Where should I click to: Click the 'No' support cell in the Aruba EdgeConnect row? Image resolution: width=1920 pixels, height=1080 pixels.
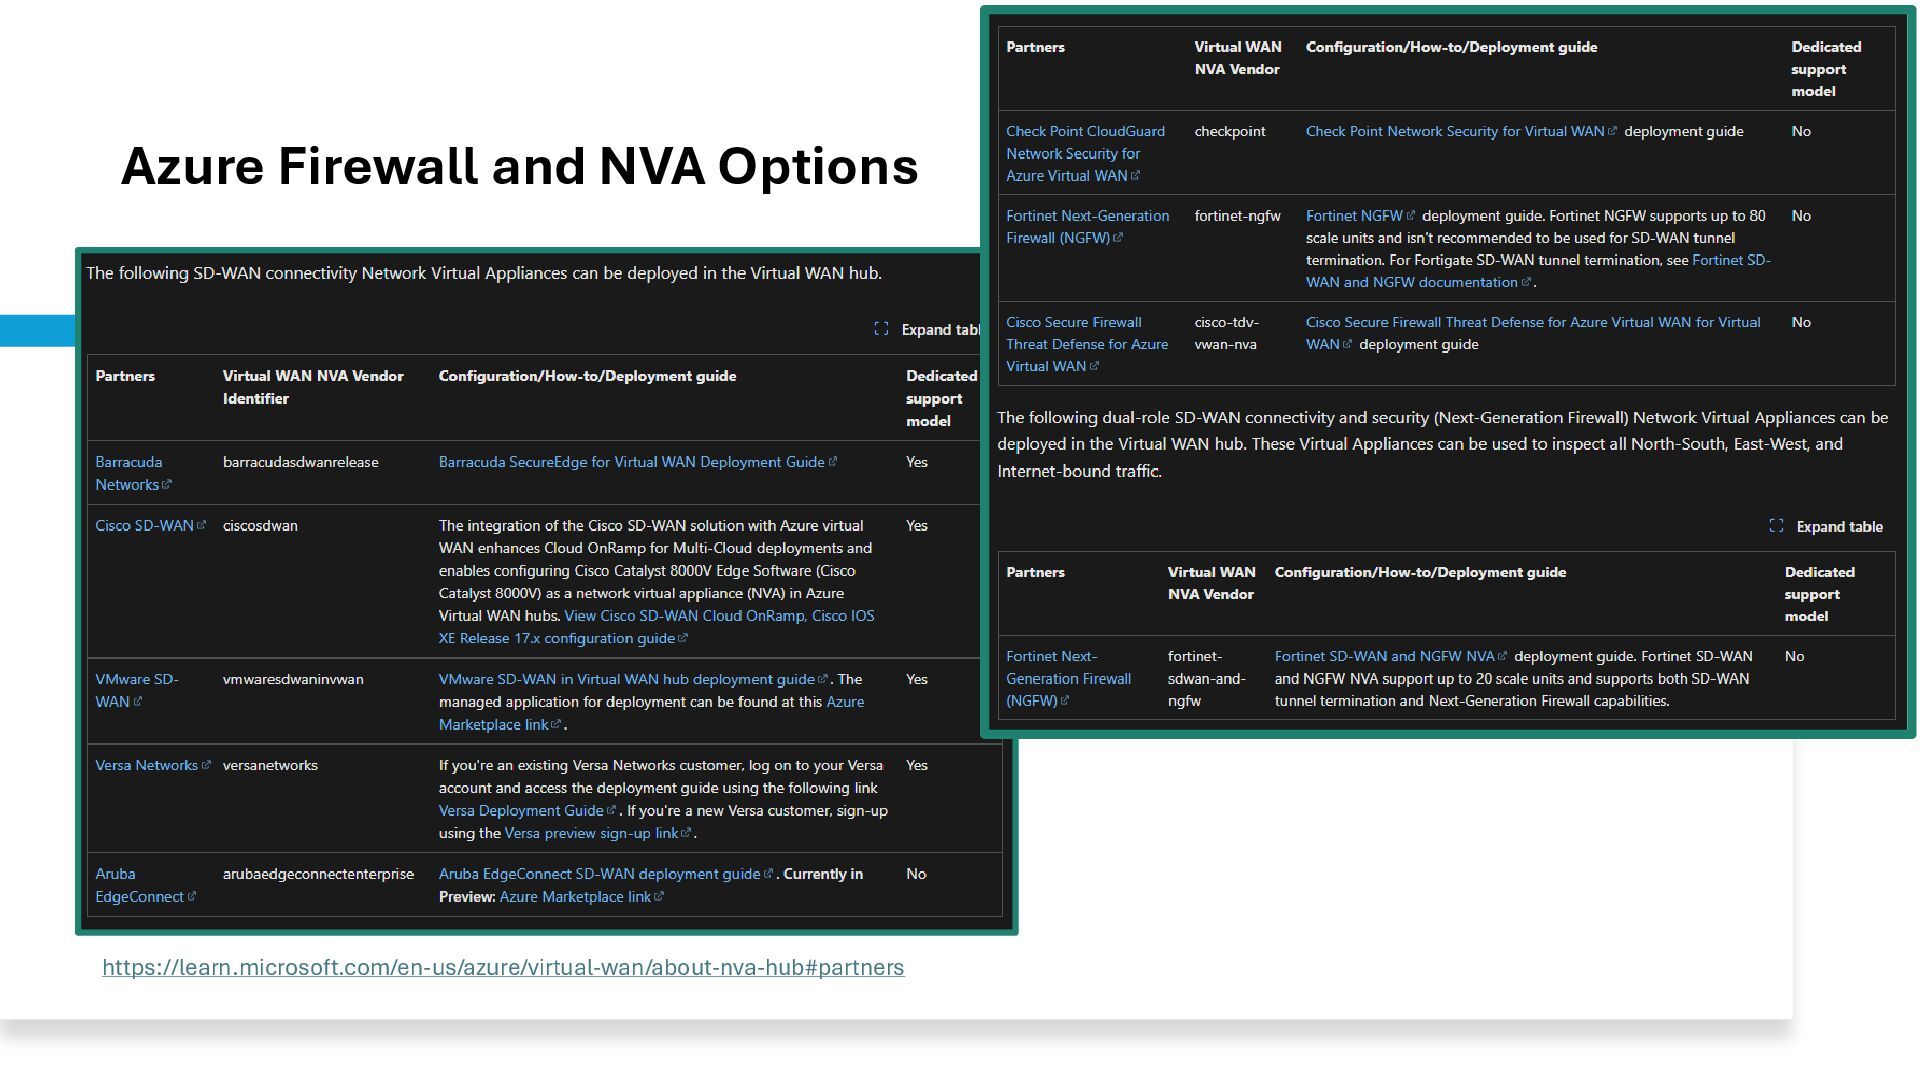916,874
